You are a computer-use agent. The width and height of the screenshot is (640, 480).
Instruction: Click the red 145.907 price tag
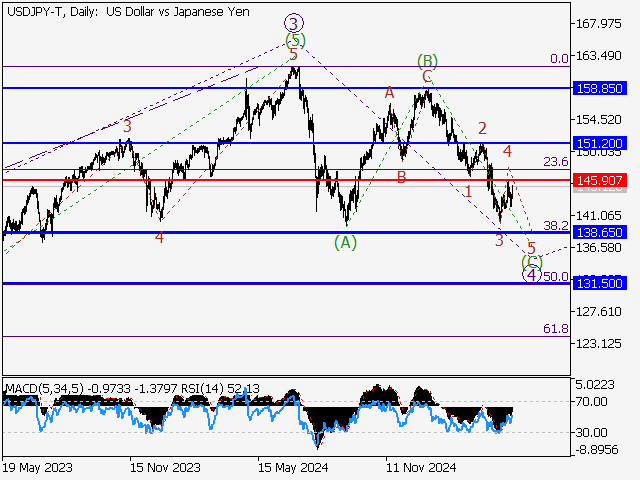point(601,179)
